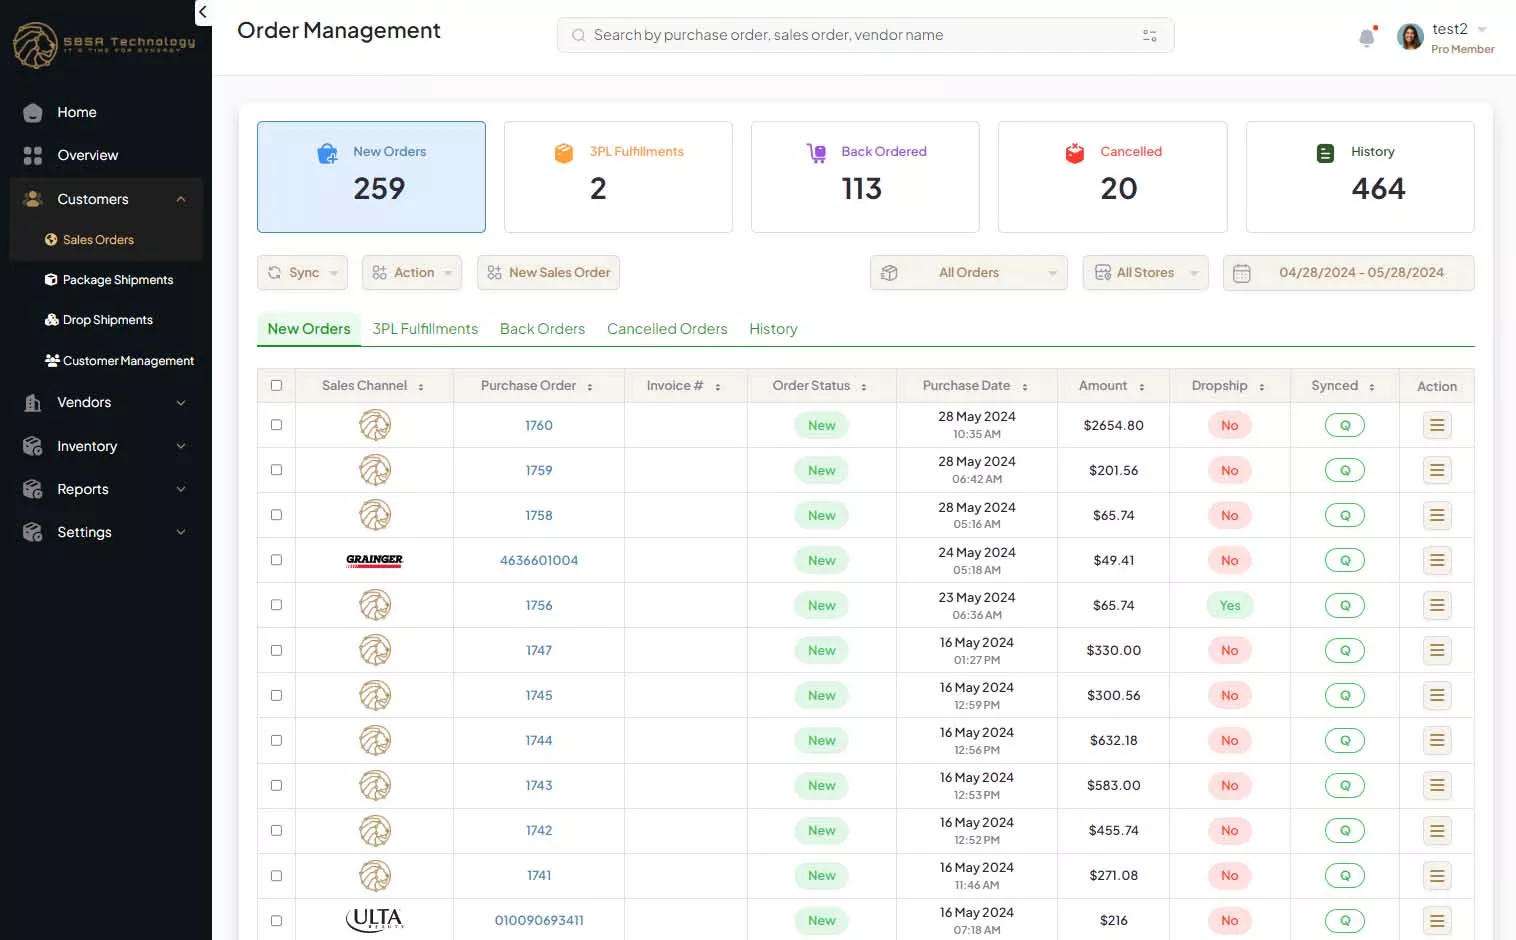Image resolution: width=1516 pixels, height=940 pixels.
Task: Click the Home sidebar icon
Action: tap(32, 112)
